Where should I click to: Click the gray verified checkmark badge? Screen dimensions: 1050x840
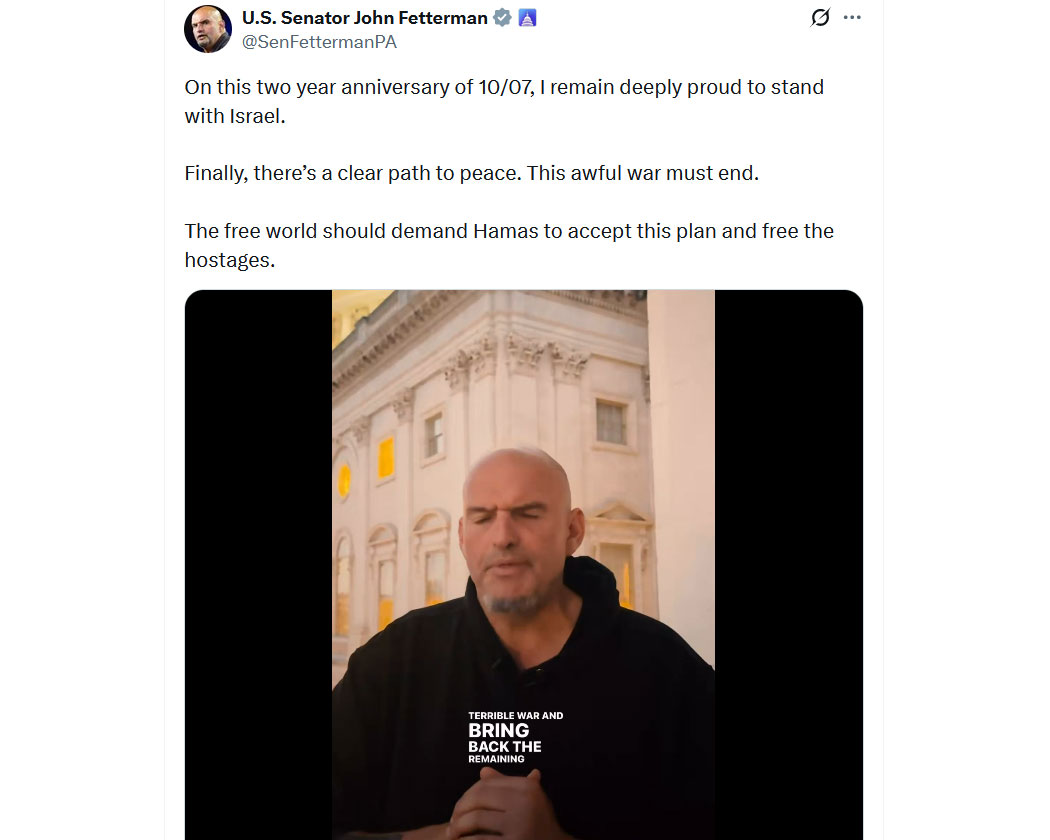(x=503, y=18)
